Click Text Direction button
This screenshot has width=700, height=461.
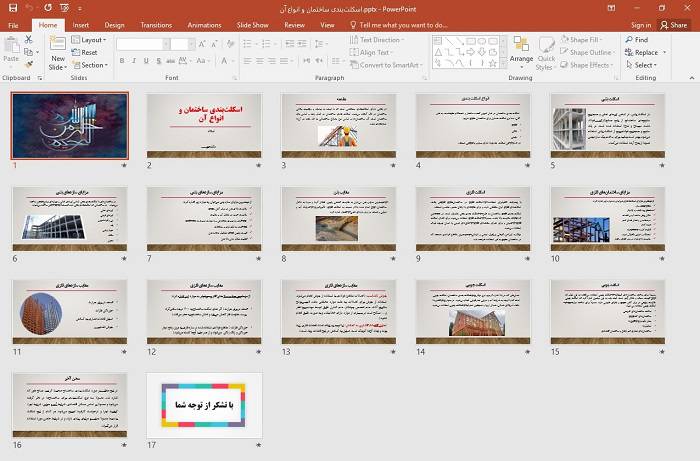coord(376,40)
